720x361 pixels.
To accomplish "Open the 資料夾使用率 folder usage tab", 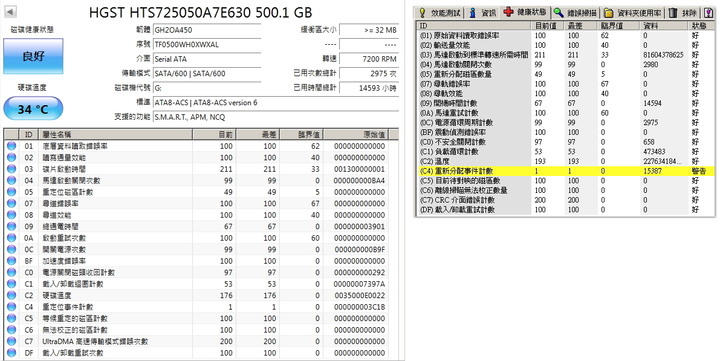I will coord(633,13).
